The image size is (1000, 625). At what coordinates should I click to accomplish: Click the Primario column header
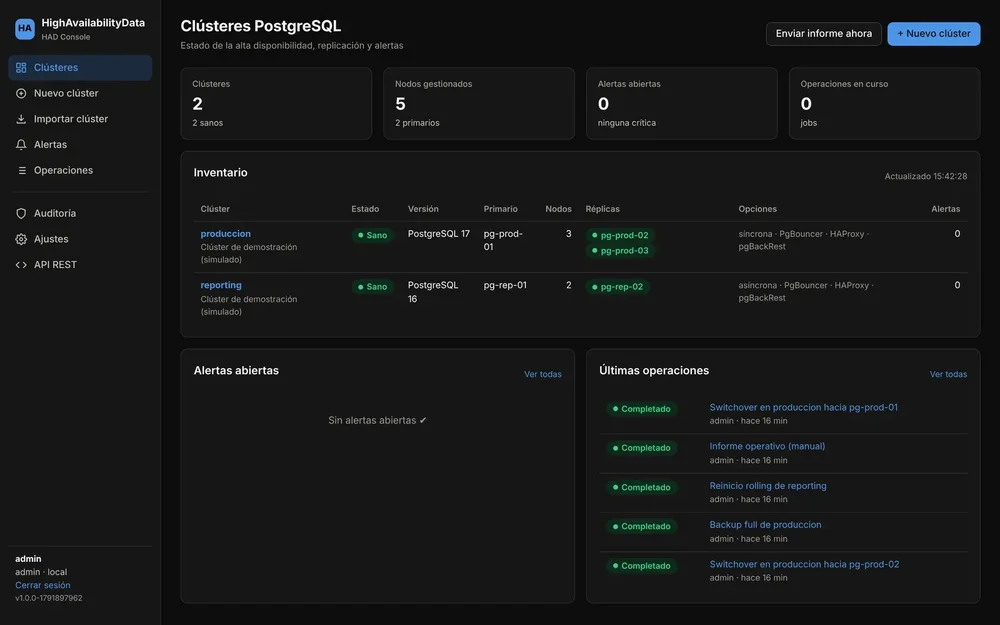point(501,209)
